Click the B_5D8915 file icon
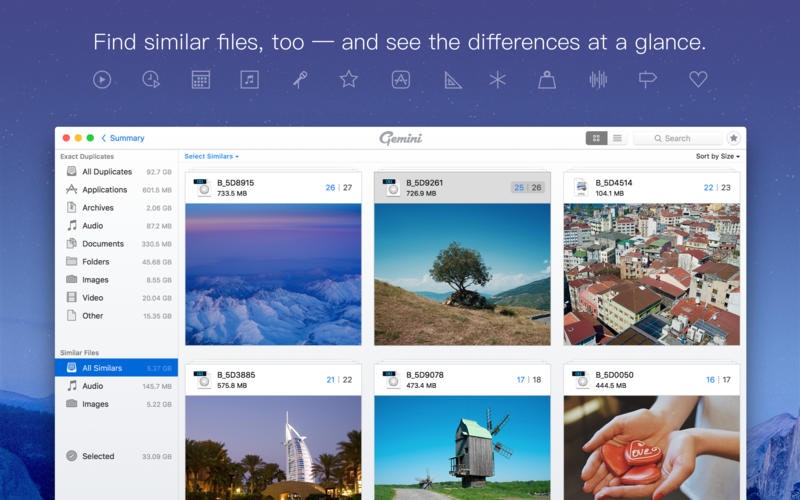 [x=203, y=187]
